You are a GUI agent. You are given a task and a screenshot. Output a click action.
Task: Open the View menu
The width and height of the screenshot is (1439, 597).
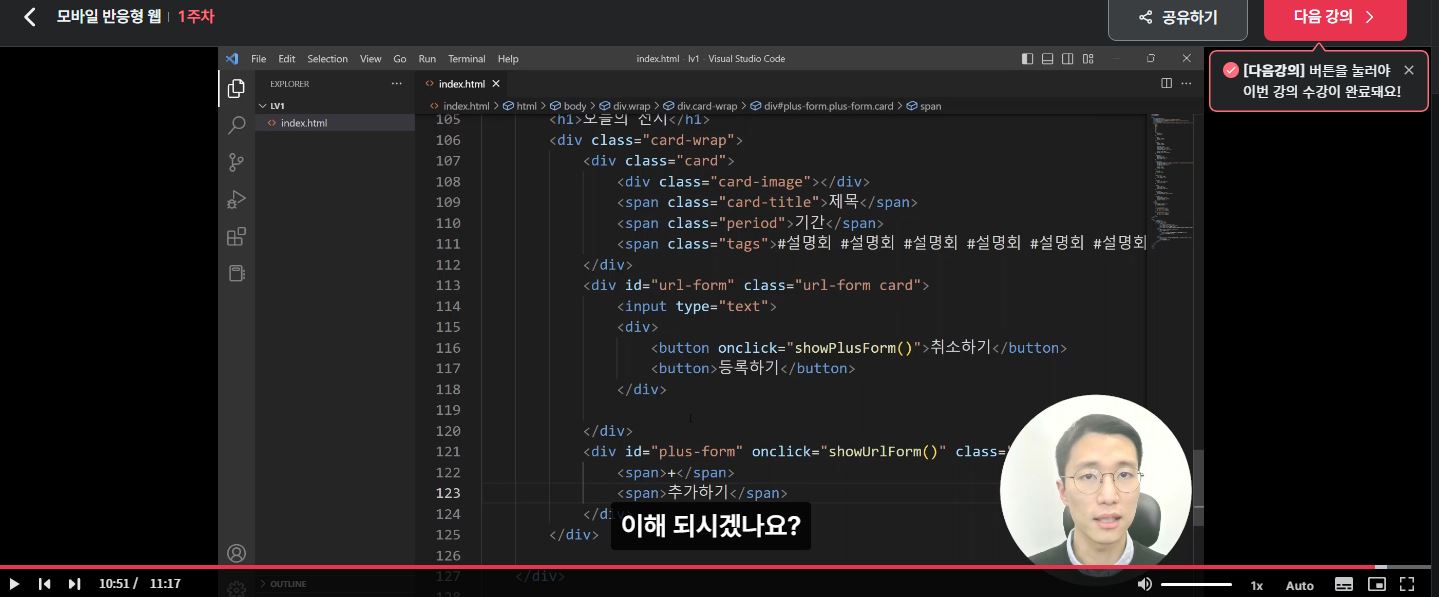pyautogui.click(x=370, y=59)
